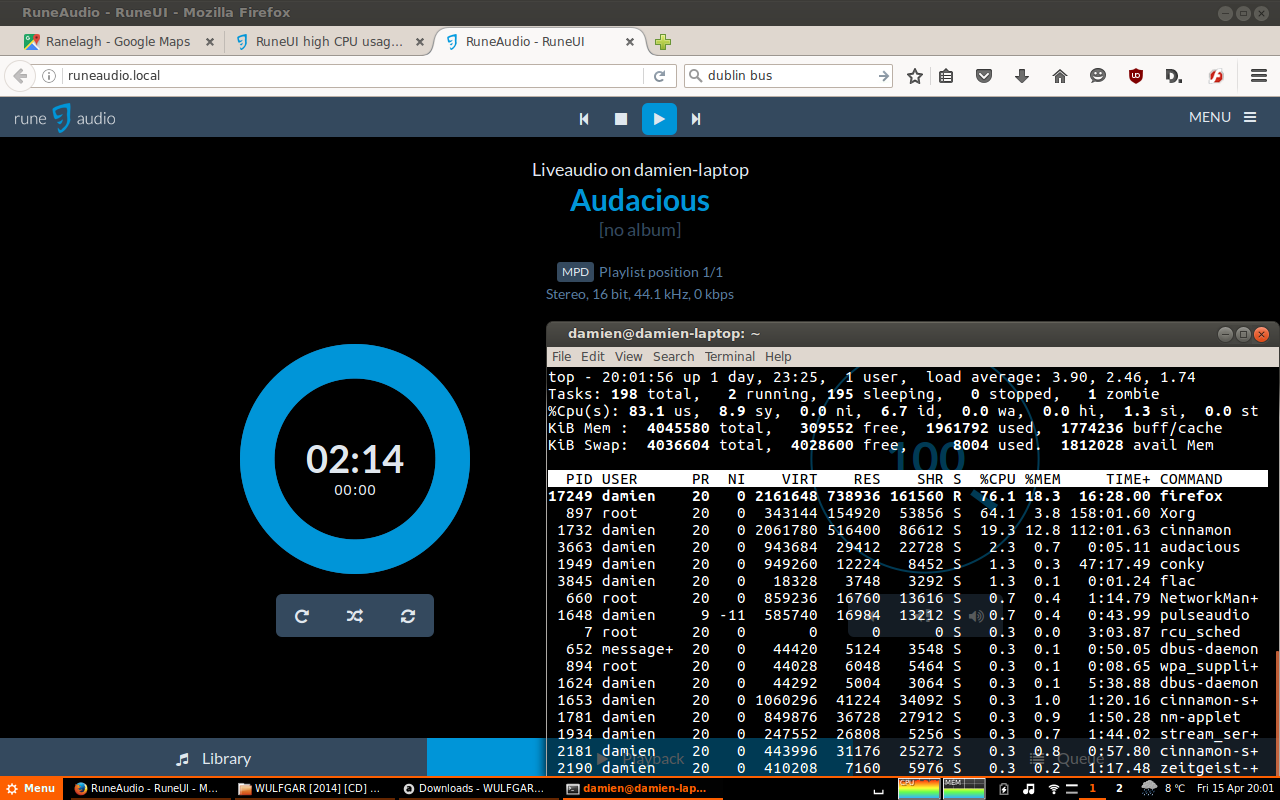
Task: Click the Firefox back button
Action: click(x=20, y=76)
